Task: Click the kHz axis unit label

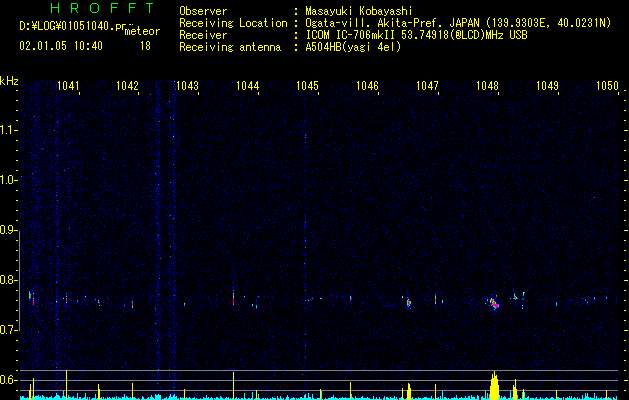Action: pos(9,81)
